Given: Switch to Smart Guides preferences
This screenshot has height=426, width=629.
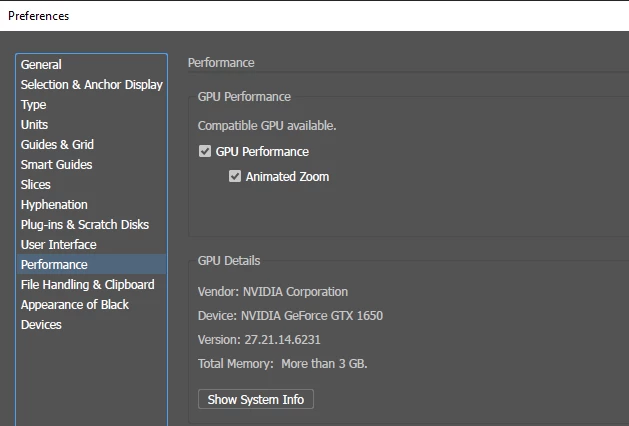Looking at the screenshot, I should pyautogui.click(x=56, y=165).
